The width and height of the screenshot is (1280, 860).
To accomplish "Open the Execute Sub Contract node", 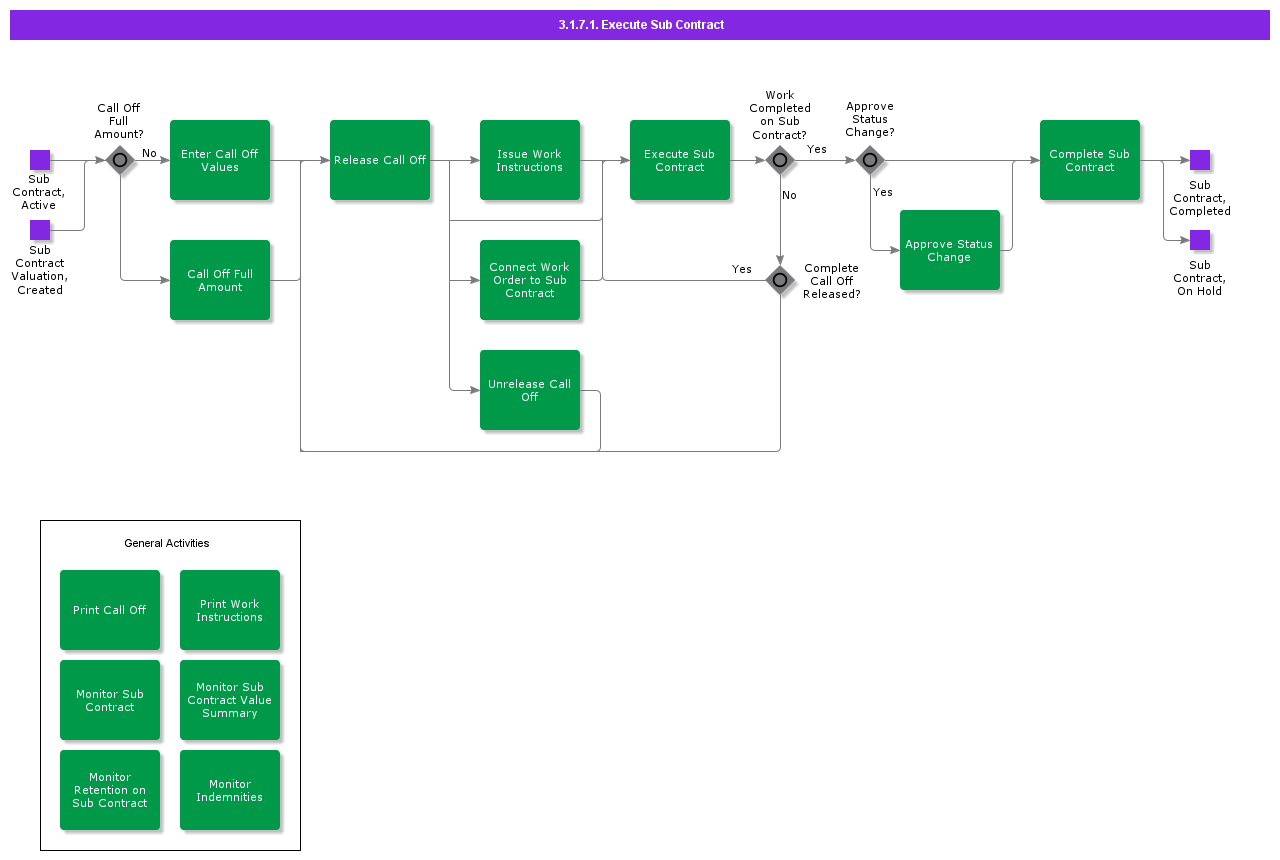I will (x=680, y=160).
